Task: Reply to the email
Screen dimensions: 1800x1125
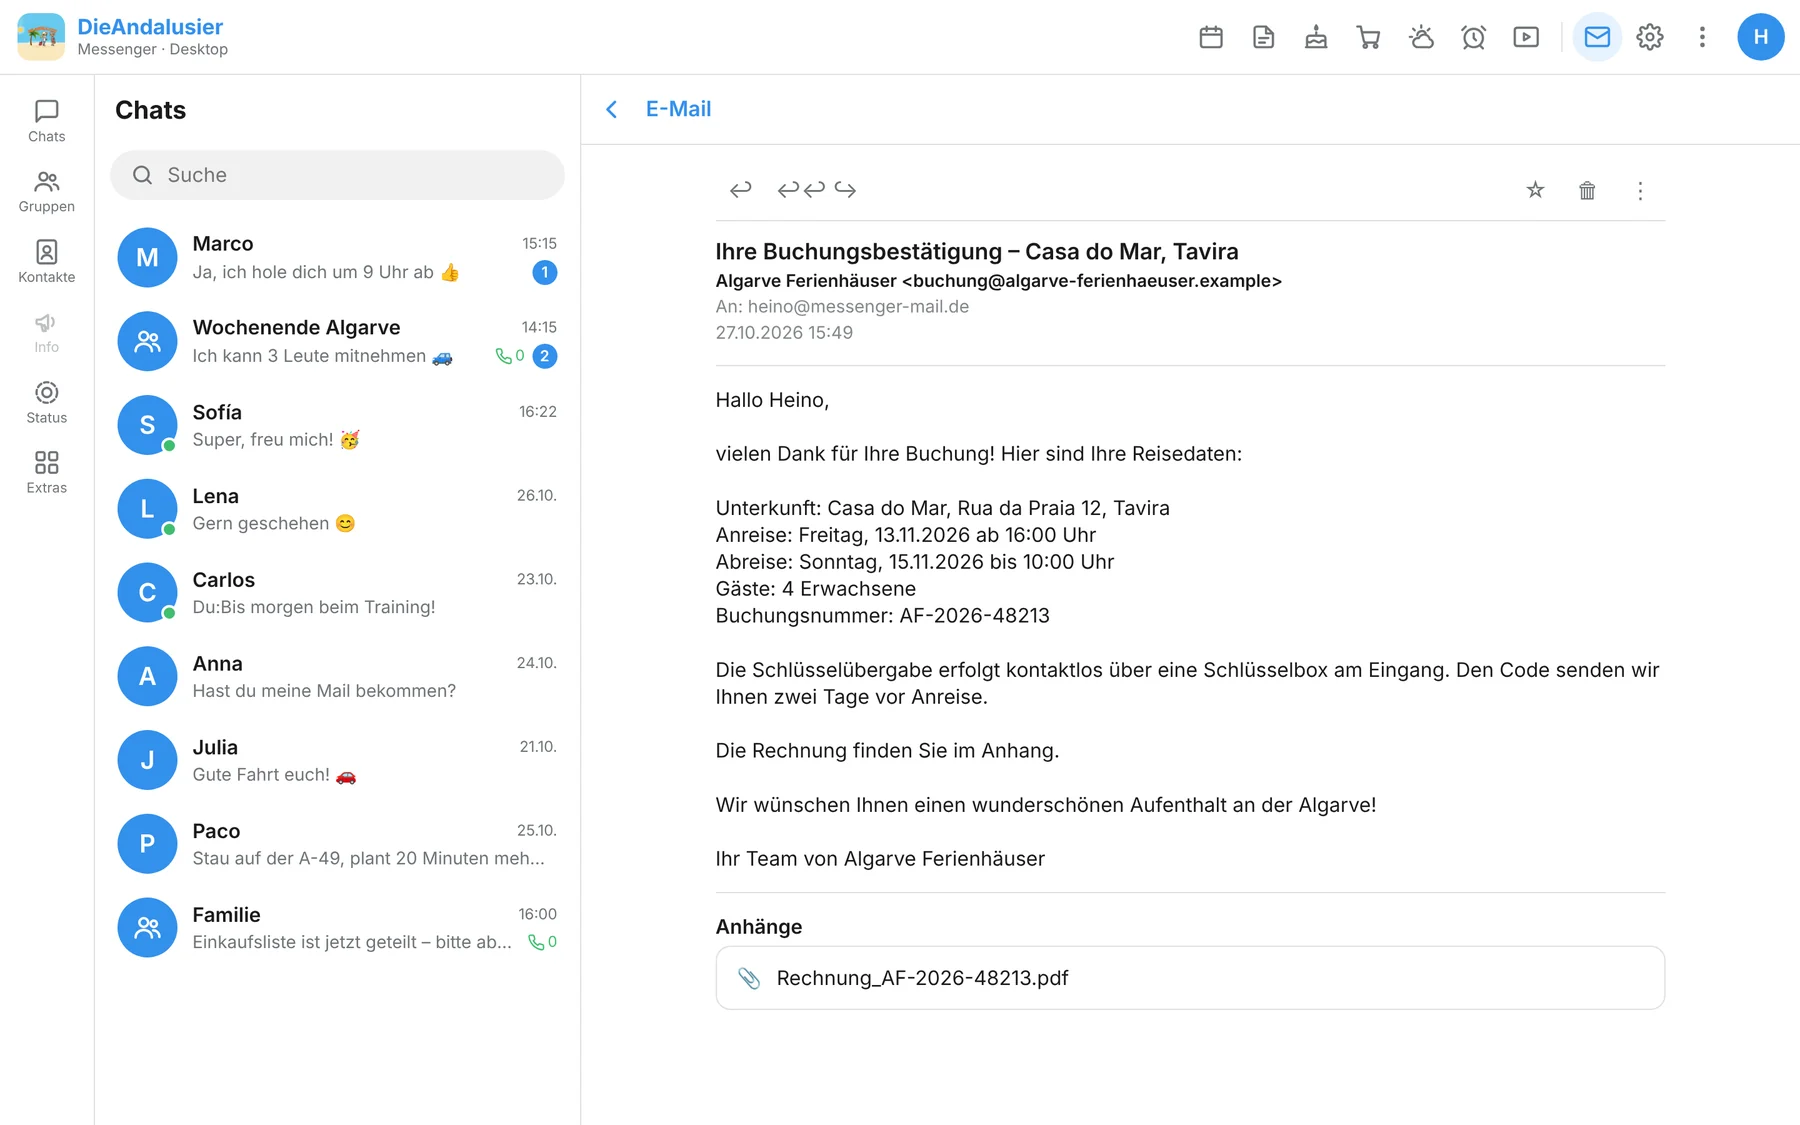Action: tap(740, 189)
